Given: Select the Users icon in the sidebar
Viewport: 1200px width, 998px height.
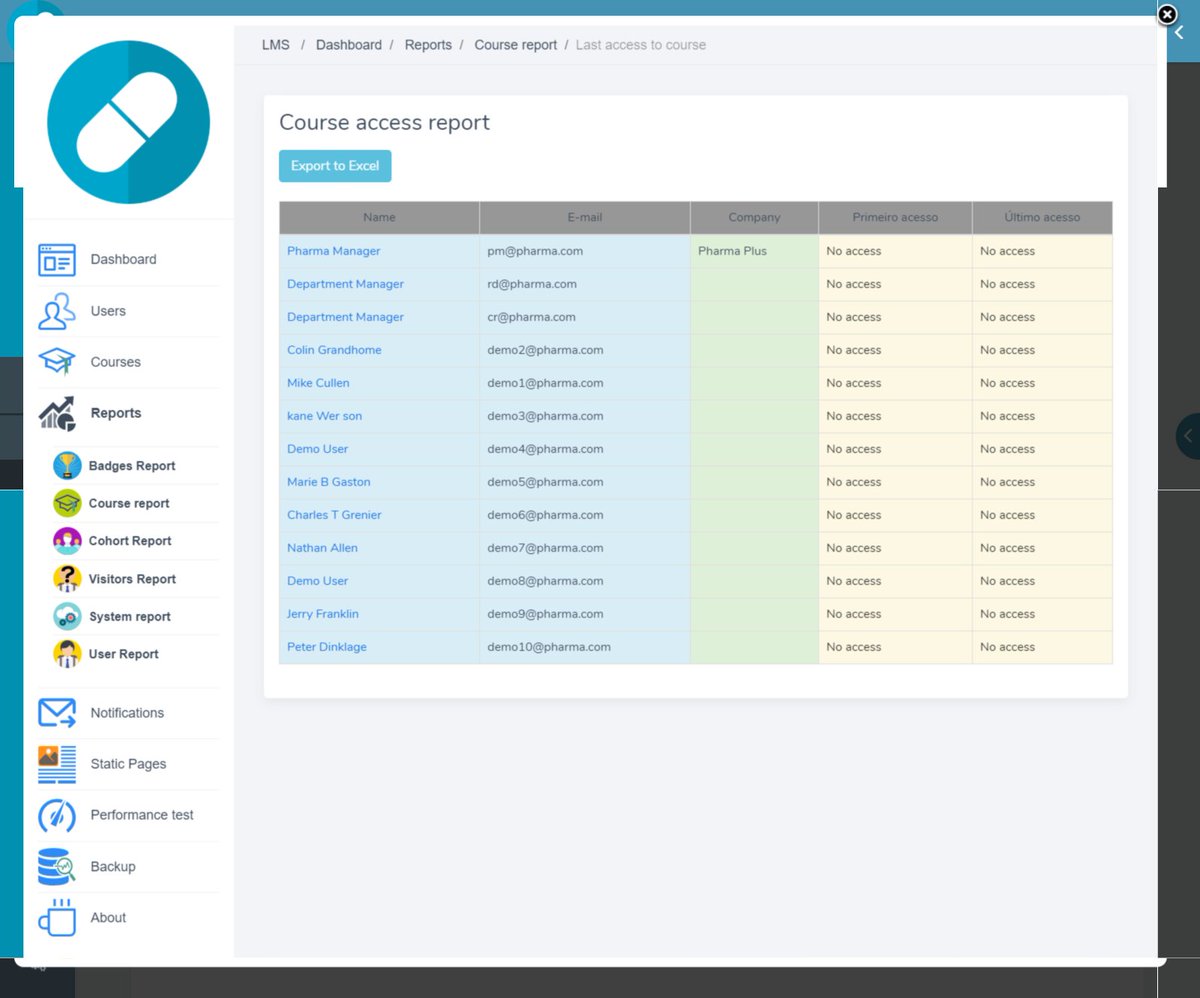Looking at the screenshot, I should [x=57, y=310].
